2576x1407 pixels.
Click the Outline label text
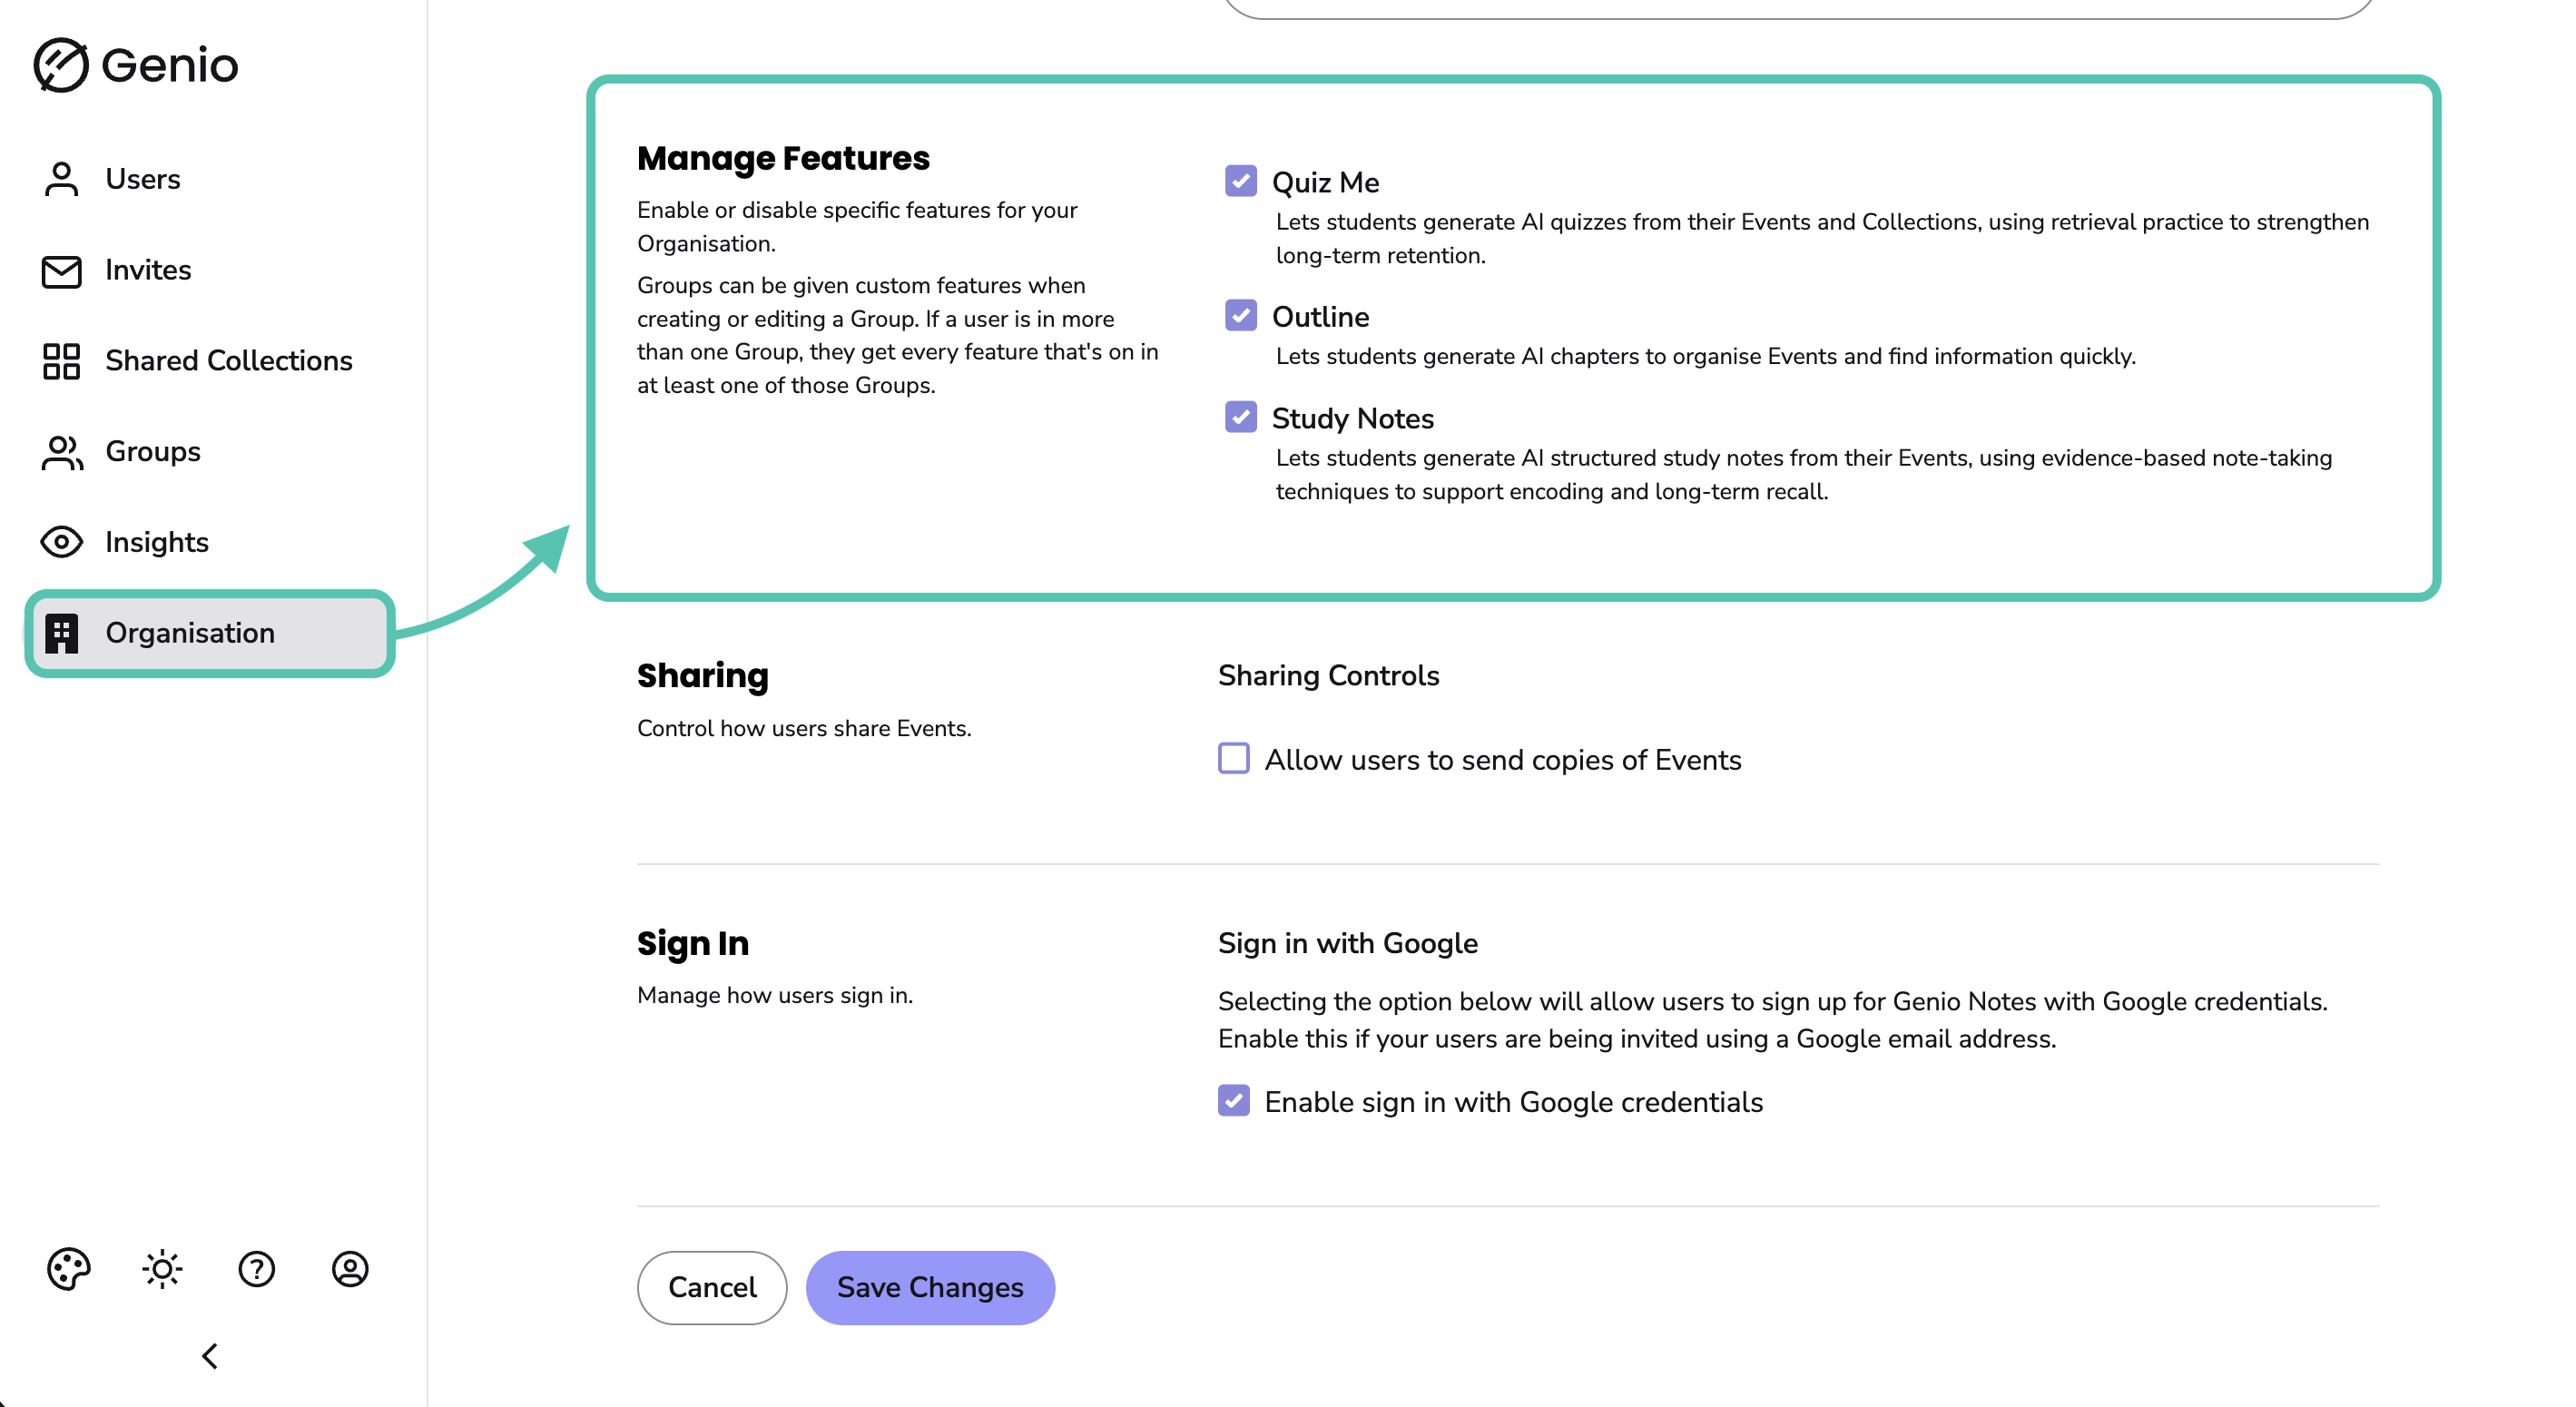[1320, 317]
